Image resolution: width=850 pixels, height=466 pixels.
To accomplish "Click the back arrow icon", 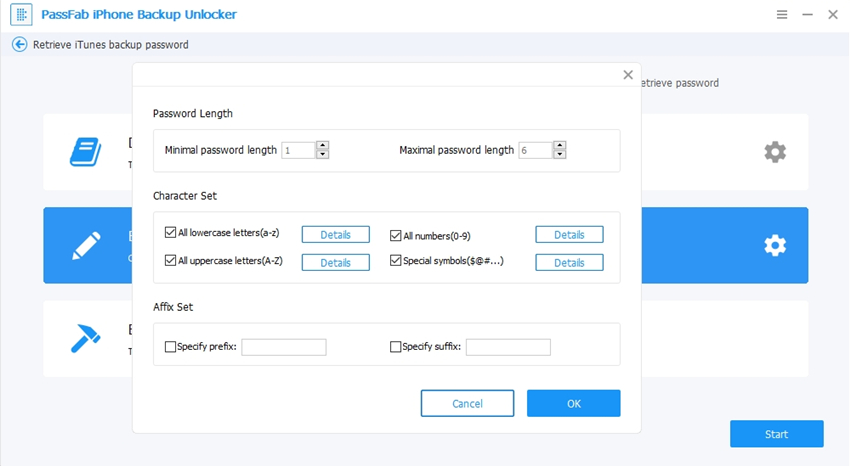I will 19,45.
